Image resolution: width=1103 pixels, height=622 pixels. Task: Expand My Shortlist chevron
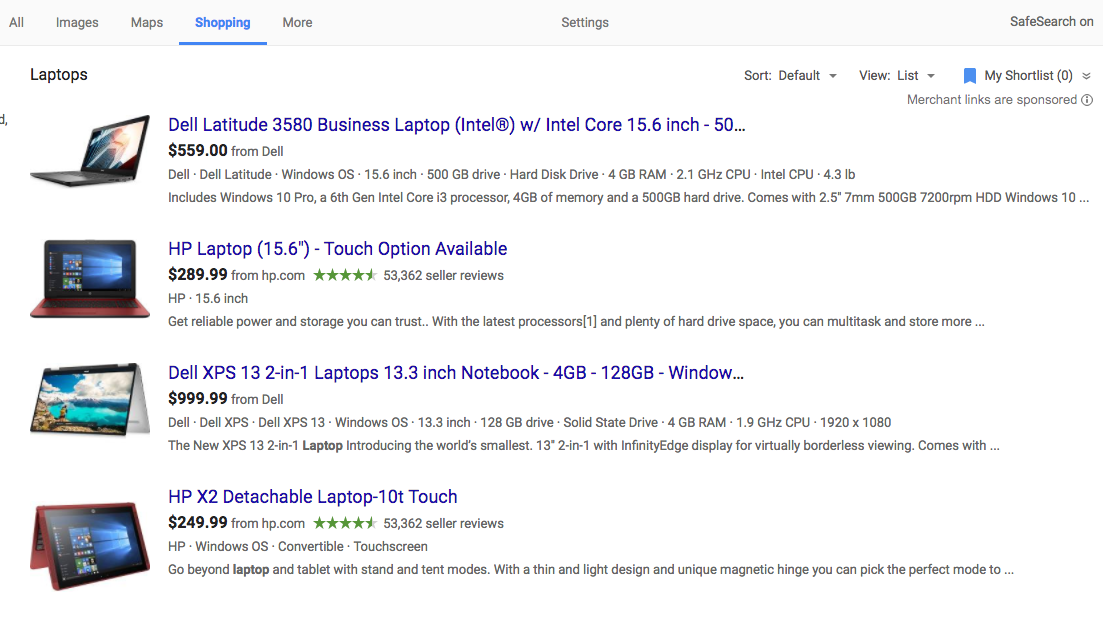pyautogui.click(x=1086, y=76)
